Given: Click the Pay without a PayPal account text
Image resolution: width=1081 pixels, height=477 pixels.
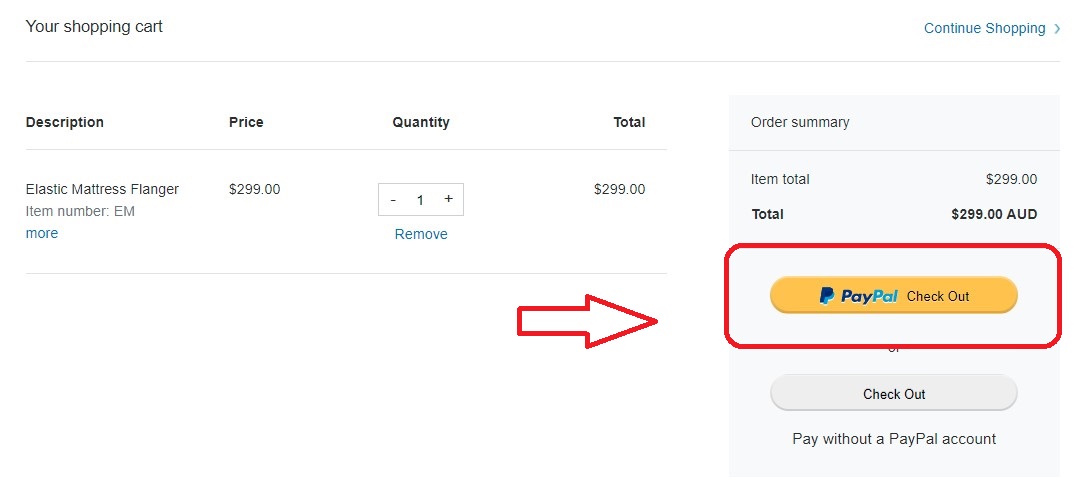Looking at the screenshot, I should [x=893, y=438].
